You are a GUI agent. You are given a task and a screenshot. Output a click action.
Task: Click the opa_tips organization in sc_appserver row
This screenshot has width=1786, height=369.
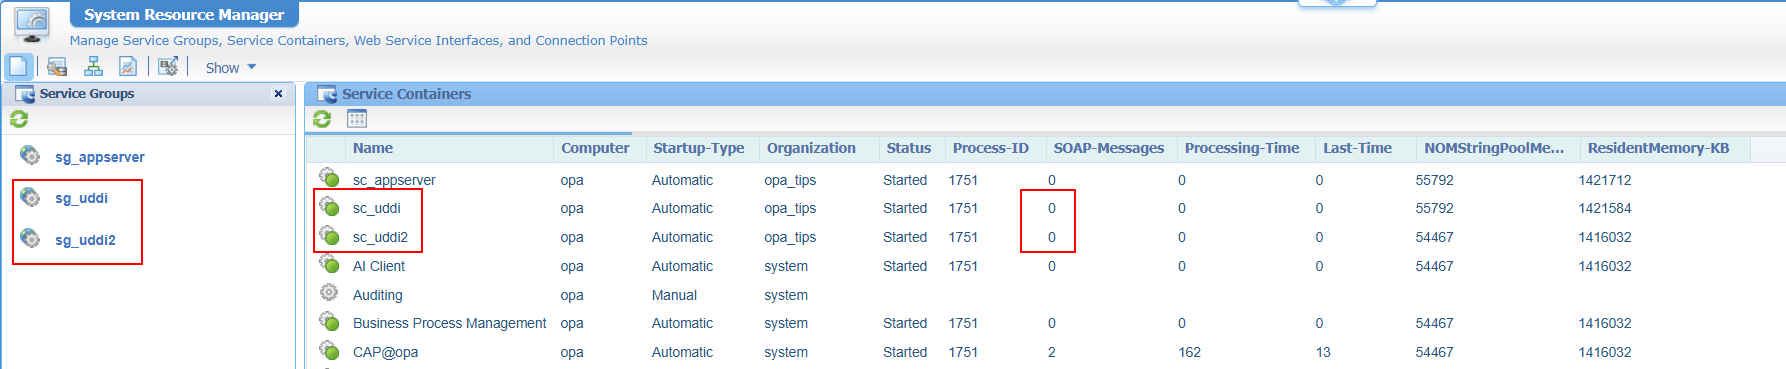click(790, 180)
